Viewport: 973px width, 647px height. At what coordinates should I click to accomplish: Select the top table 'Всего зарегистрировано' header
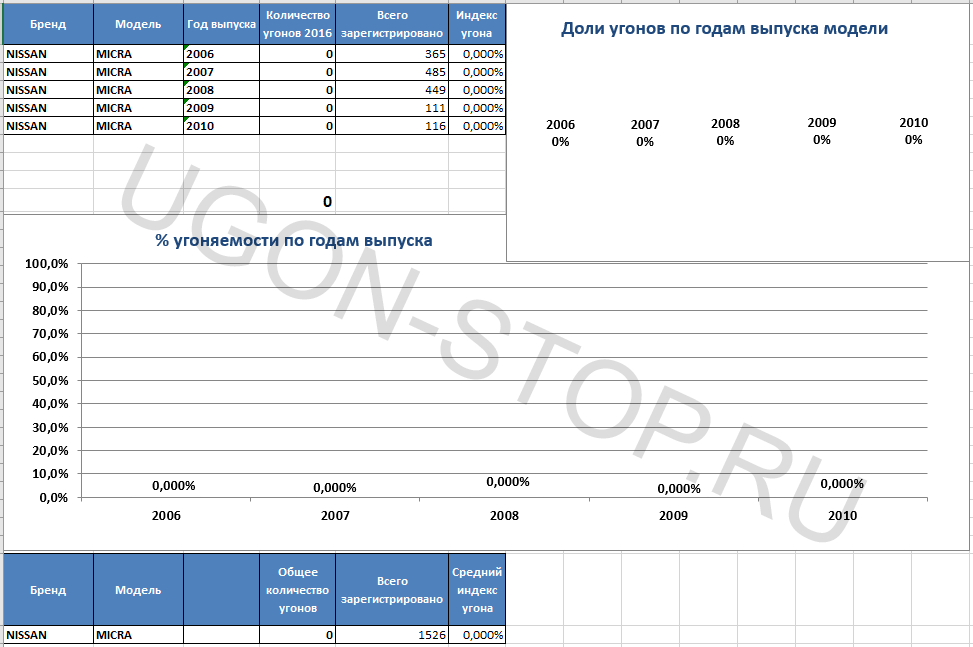pos(392,24)
